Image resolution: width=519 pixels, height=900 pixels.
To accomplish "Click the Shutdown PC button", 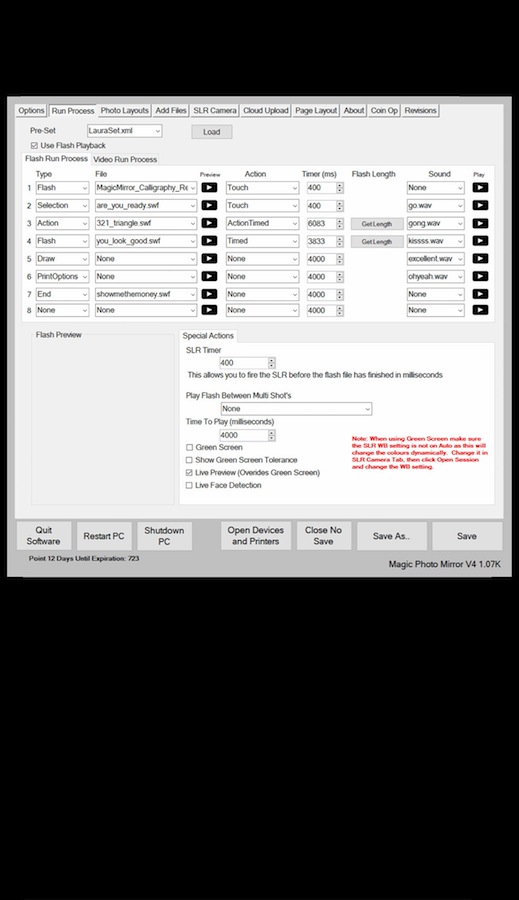I will coord(164,536).
